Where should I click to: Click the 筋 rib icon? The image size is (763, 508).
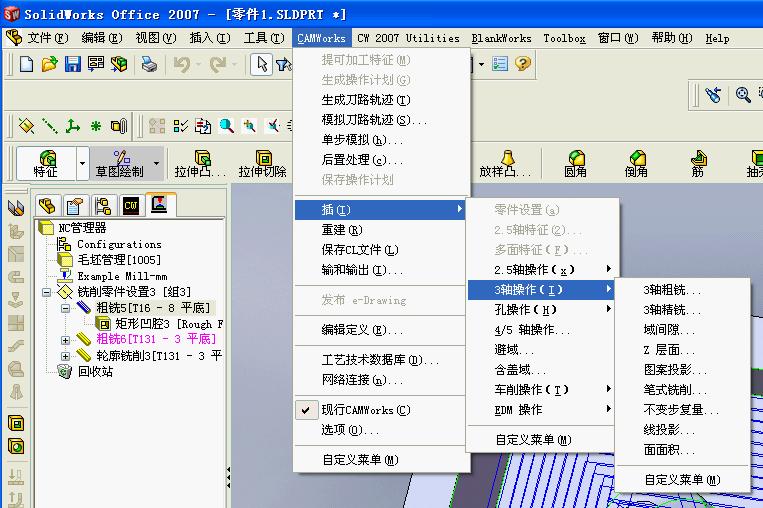point(698,163)
